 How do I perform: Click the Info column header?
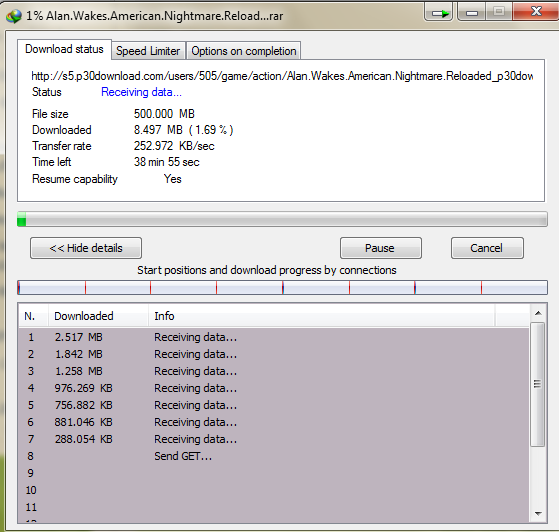point(322,316)
